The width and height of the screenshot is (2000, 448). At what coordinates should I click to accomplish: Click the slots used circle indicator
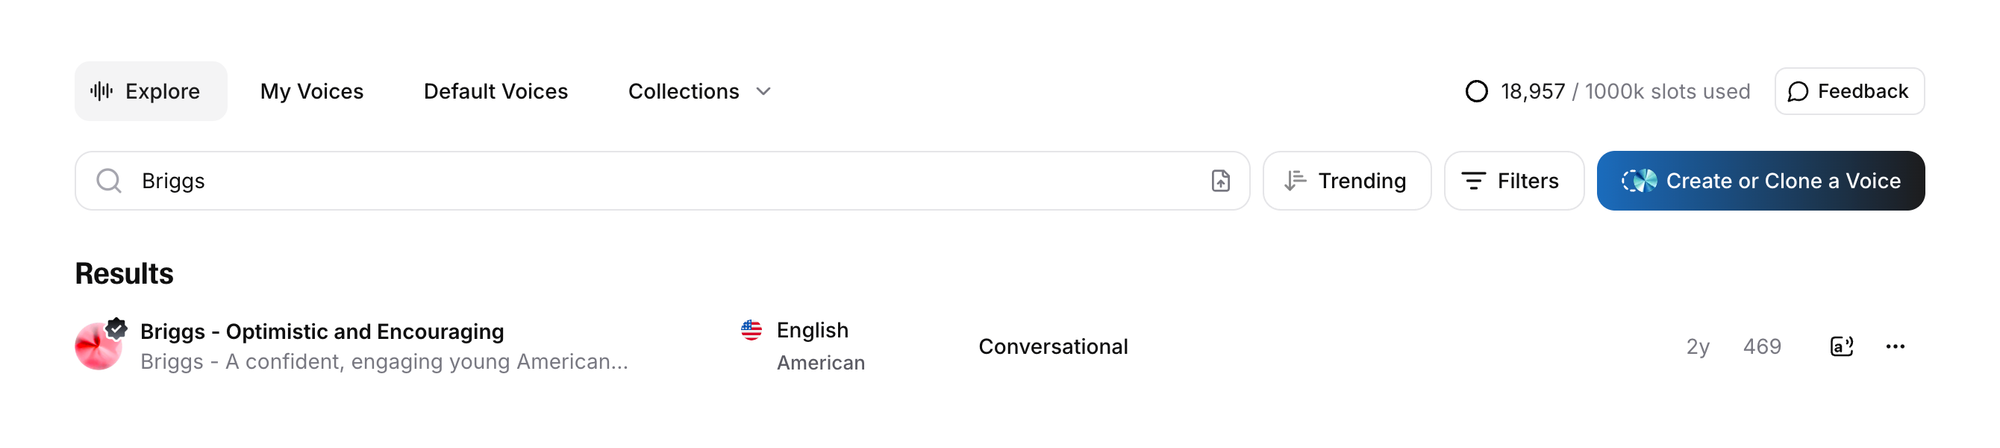[1476, 92]
